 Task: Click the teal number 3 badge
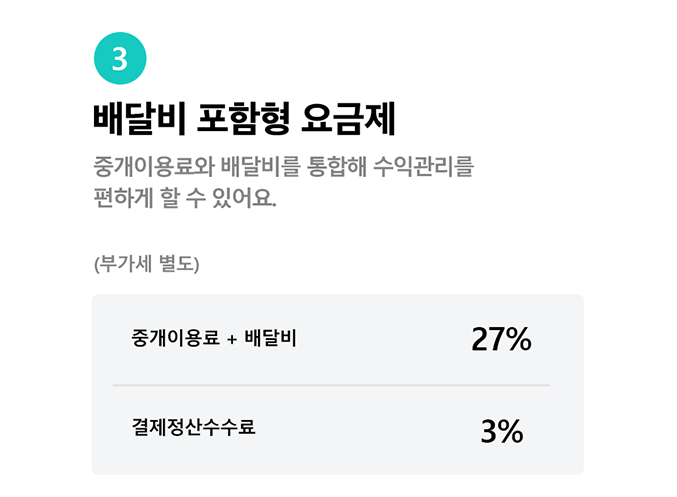pos(119,58)
